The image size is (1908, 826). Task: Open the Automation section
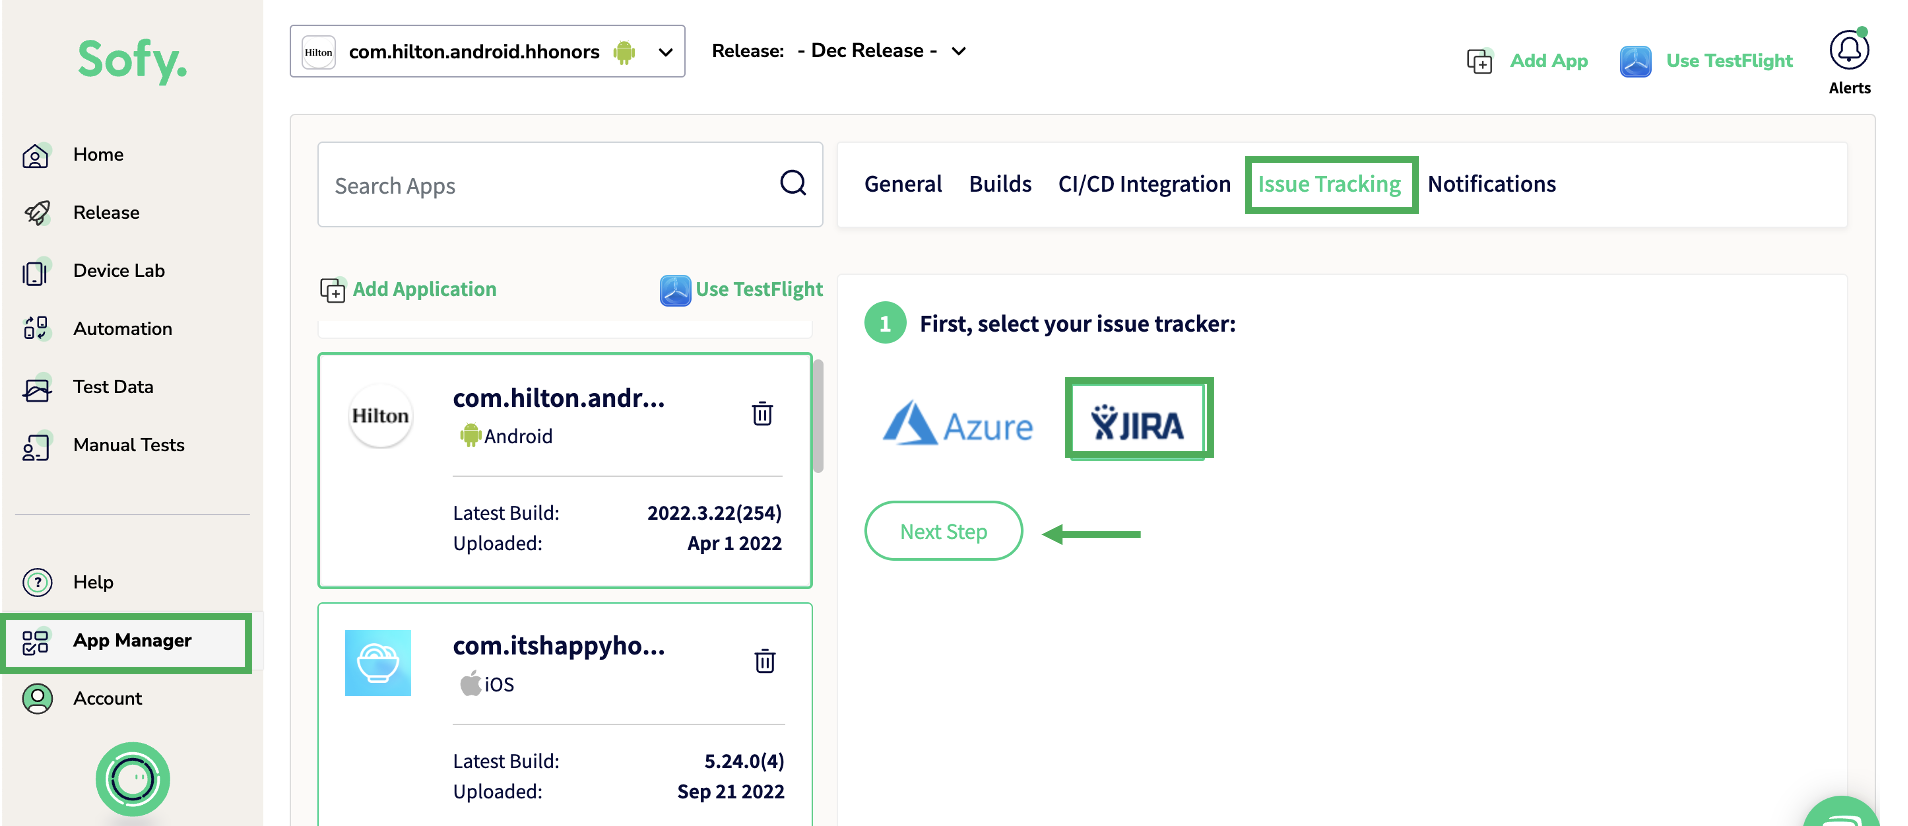123,329
